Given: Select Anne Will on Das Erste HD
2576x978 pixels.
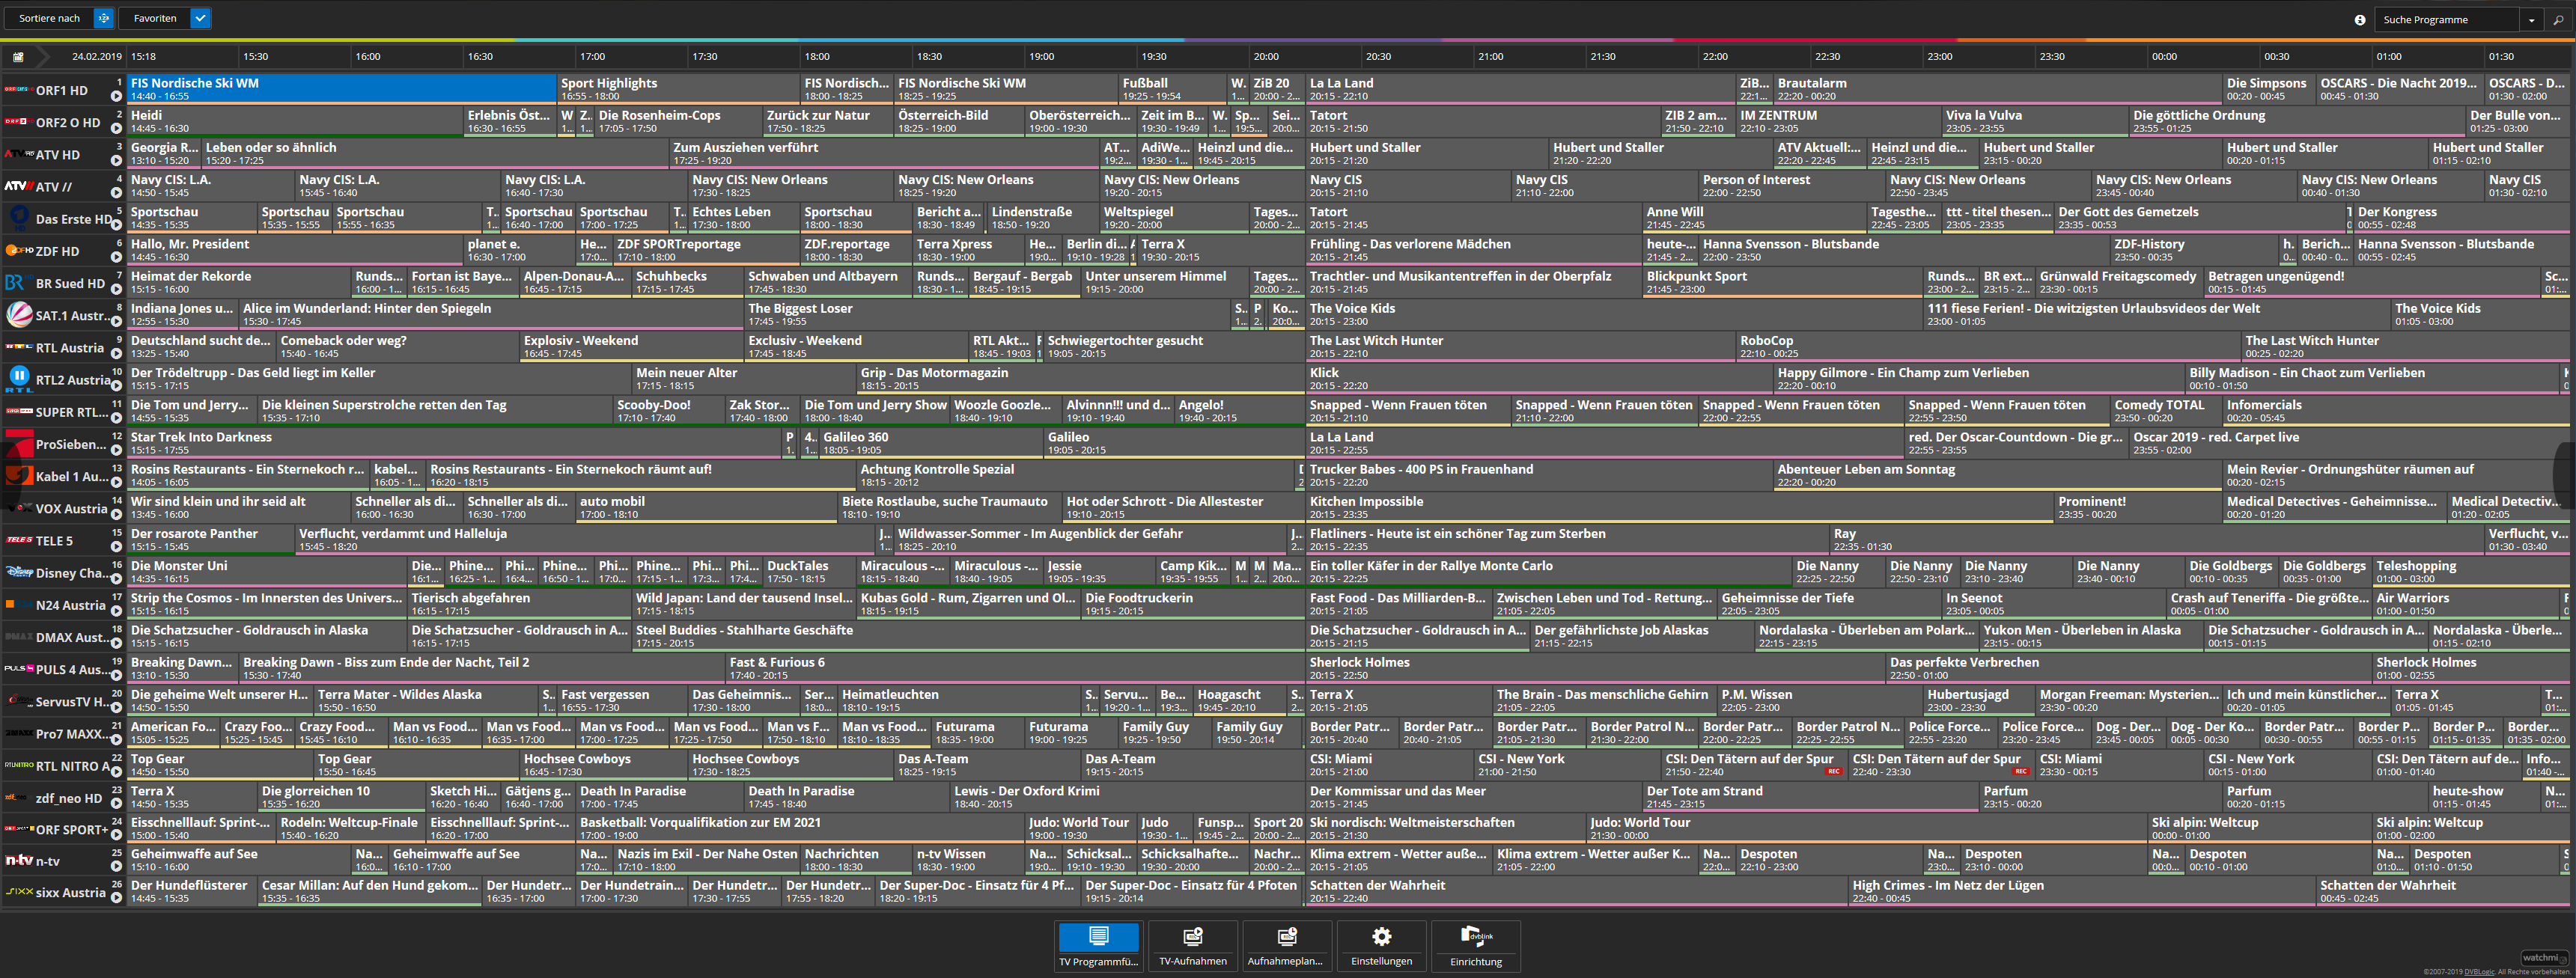Looking at the screenshot, I should (x=1755, y=218).
